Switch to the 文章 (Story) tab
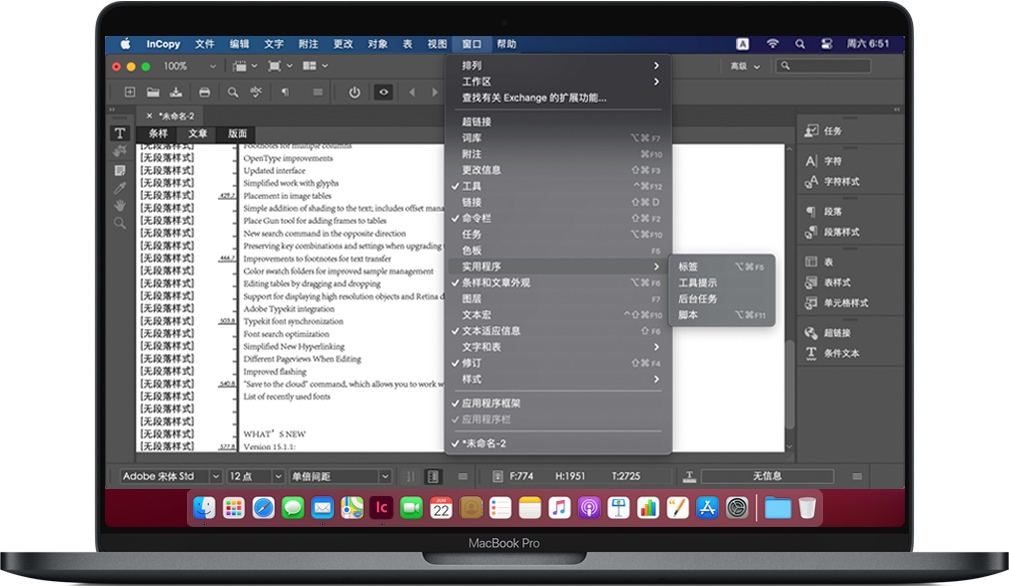Viewport: 1009px width, 586px height. [197, 132]
